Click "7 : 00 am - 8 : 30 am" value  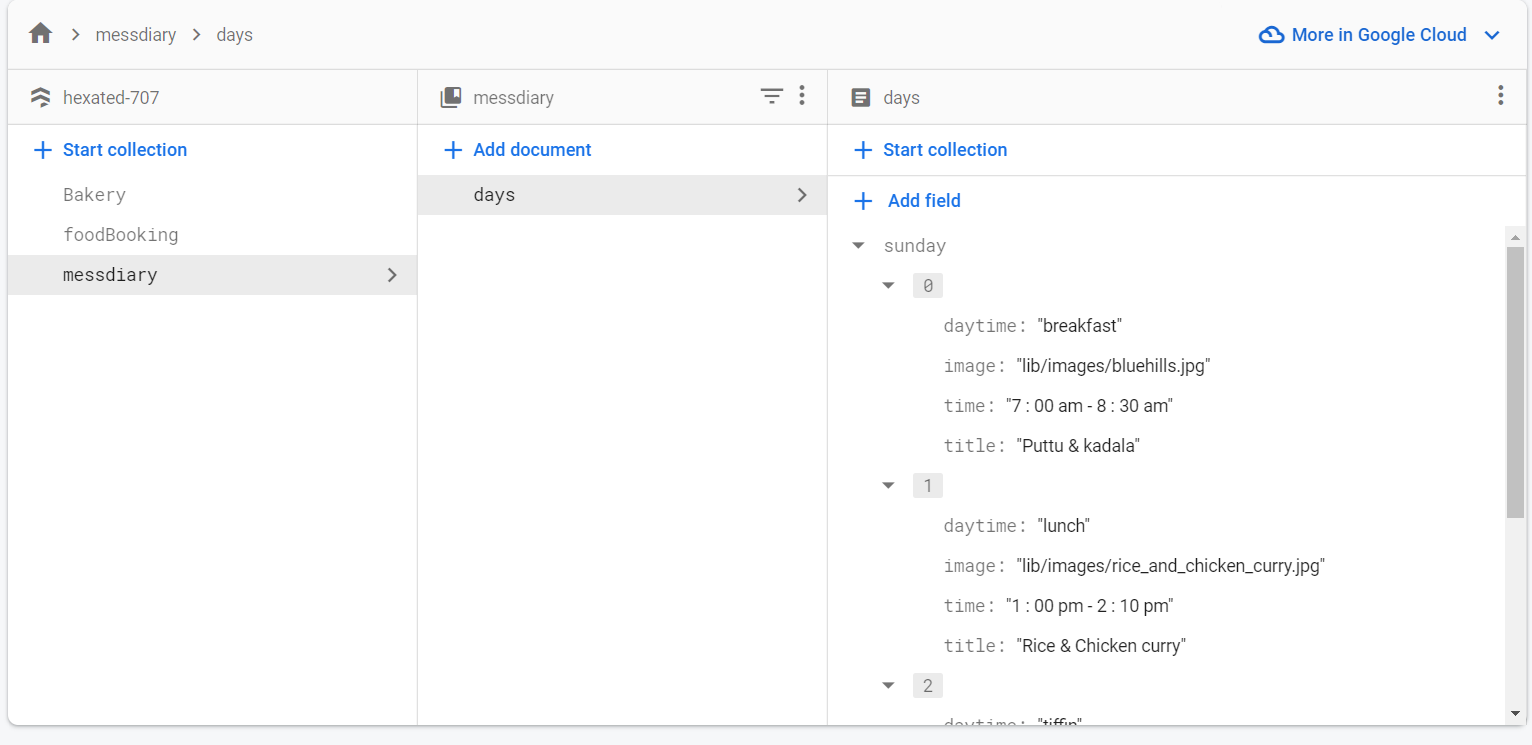(1089, 406)
